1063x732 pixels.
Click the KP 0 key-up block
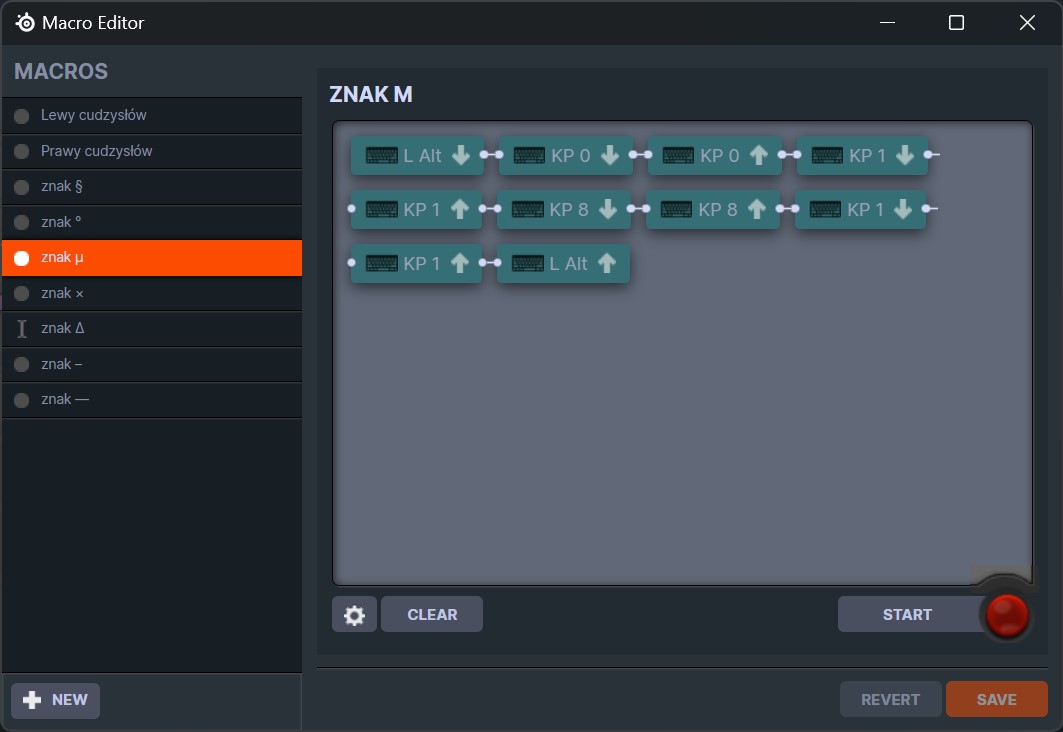coord(714,156)
